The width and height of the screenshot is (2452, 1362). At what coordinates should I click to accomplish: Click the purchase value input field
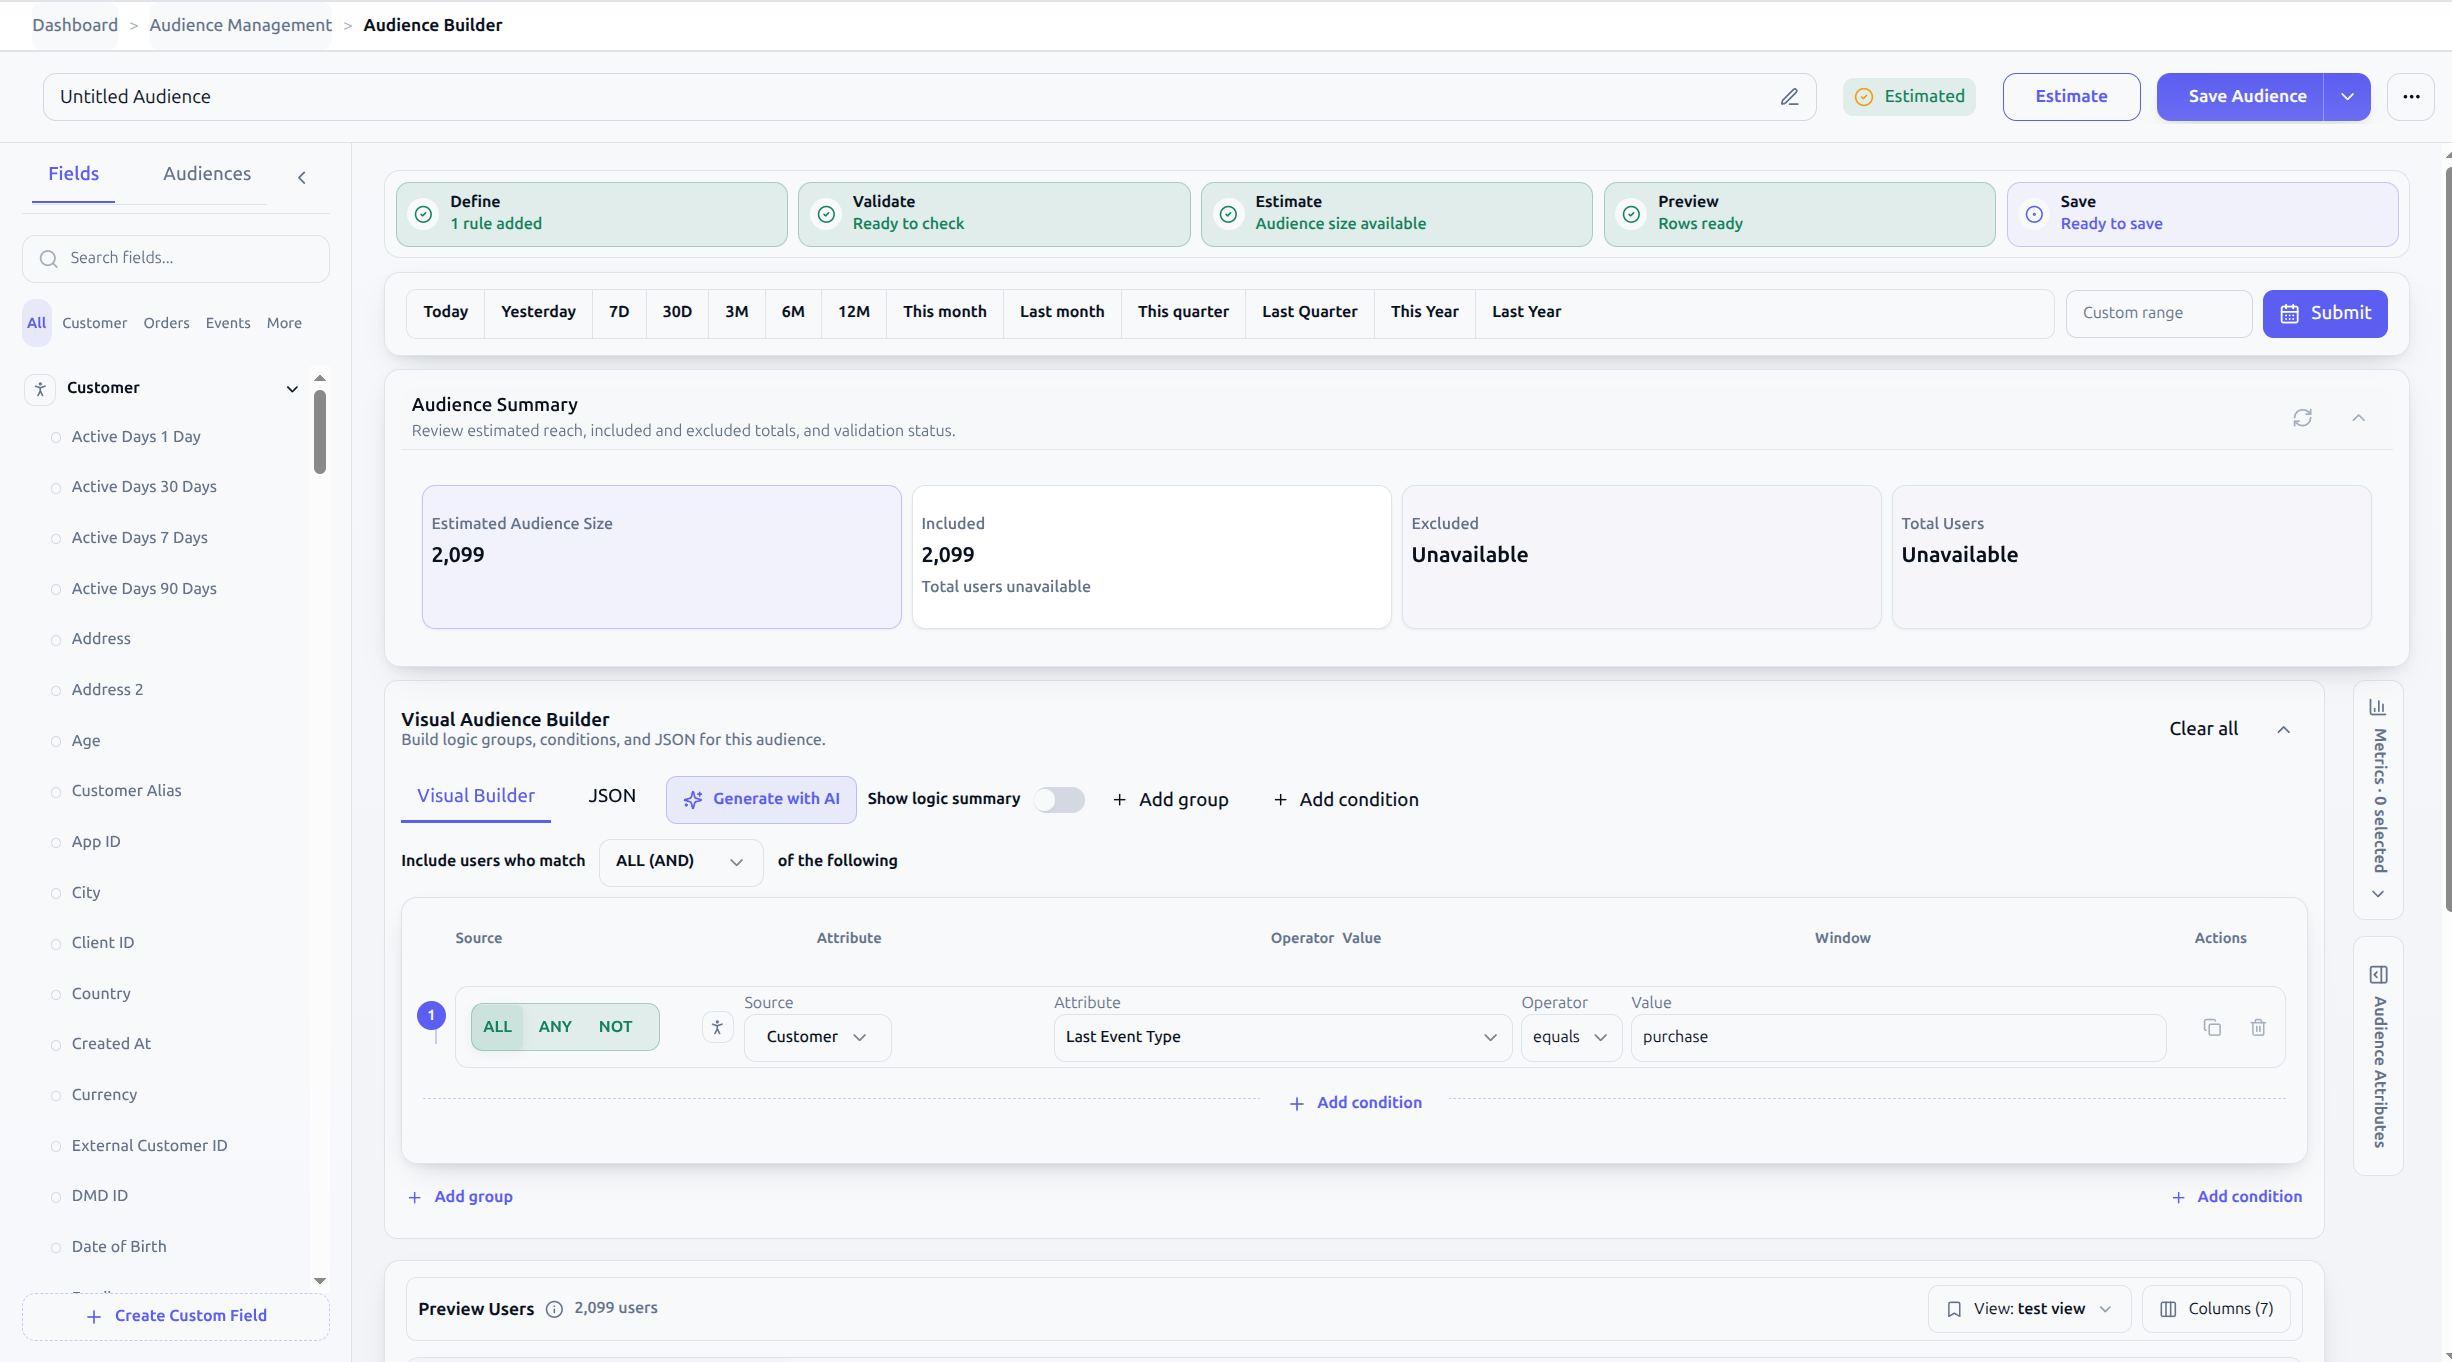point(1898,1037)
